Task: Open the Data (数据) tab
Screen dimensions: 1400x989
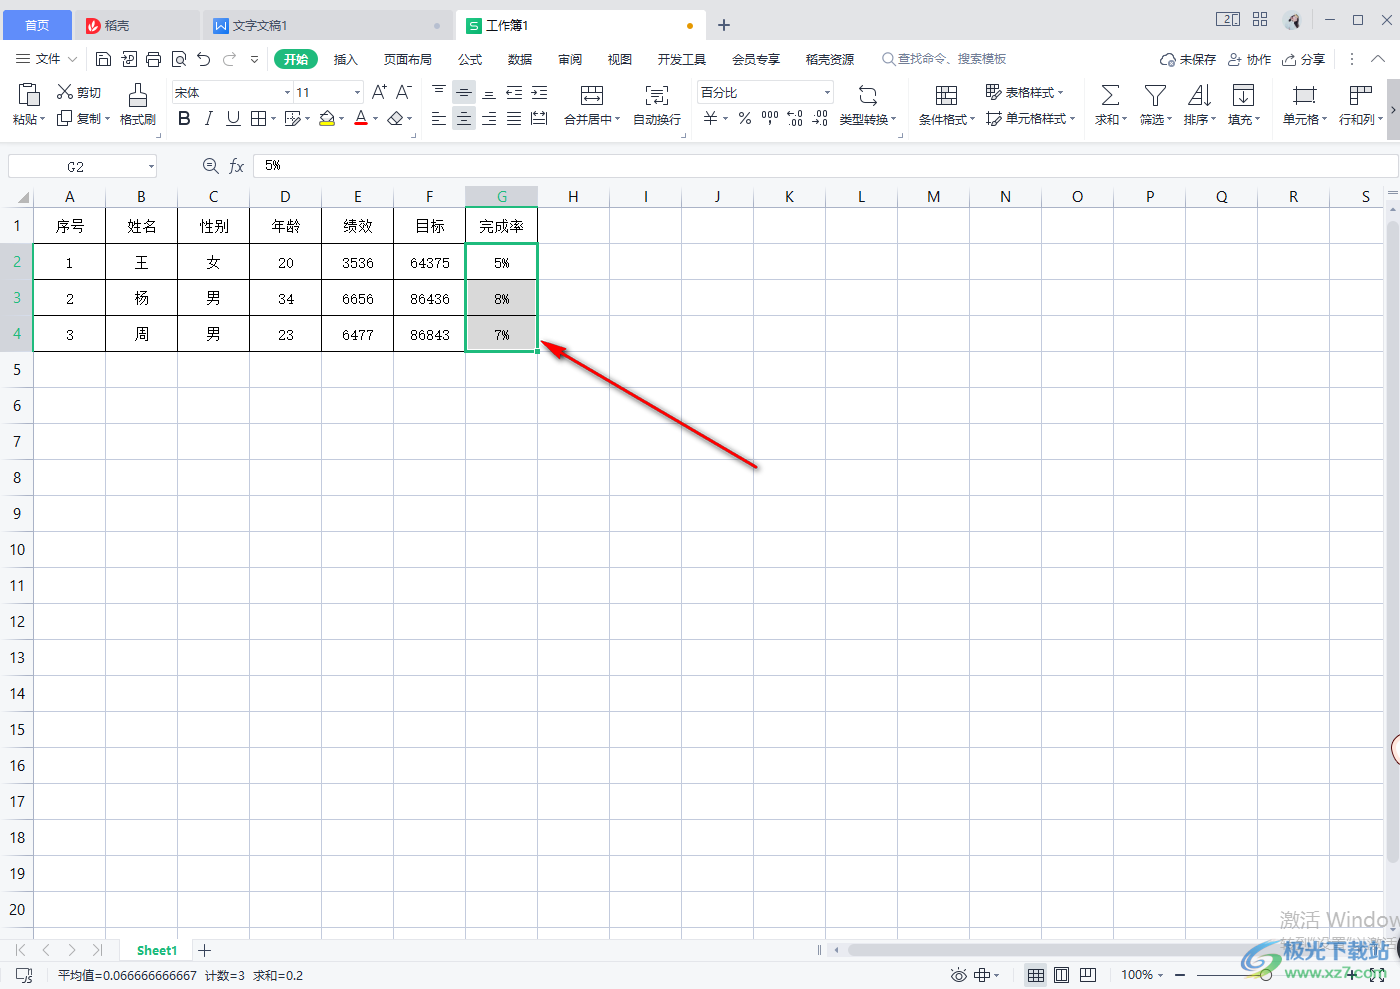Action: point(520,59)
